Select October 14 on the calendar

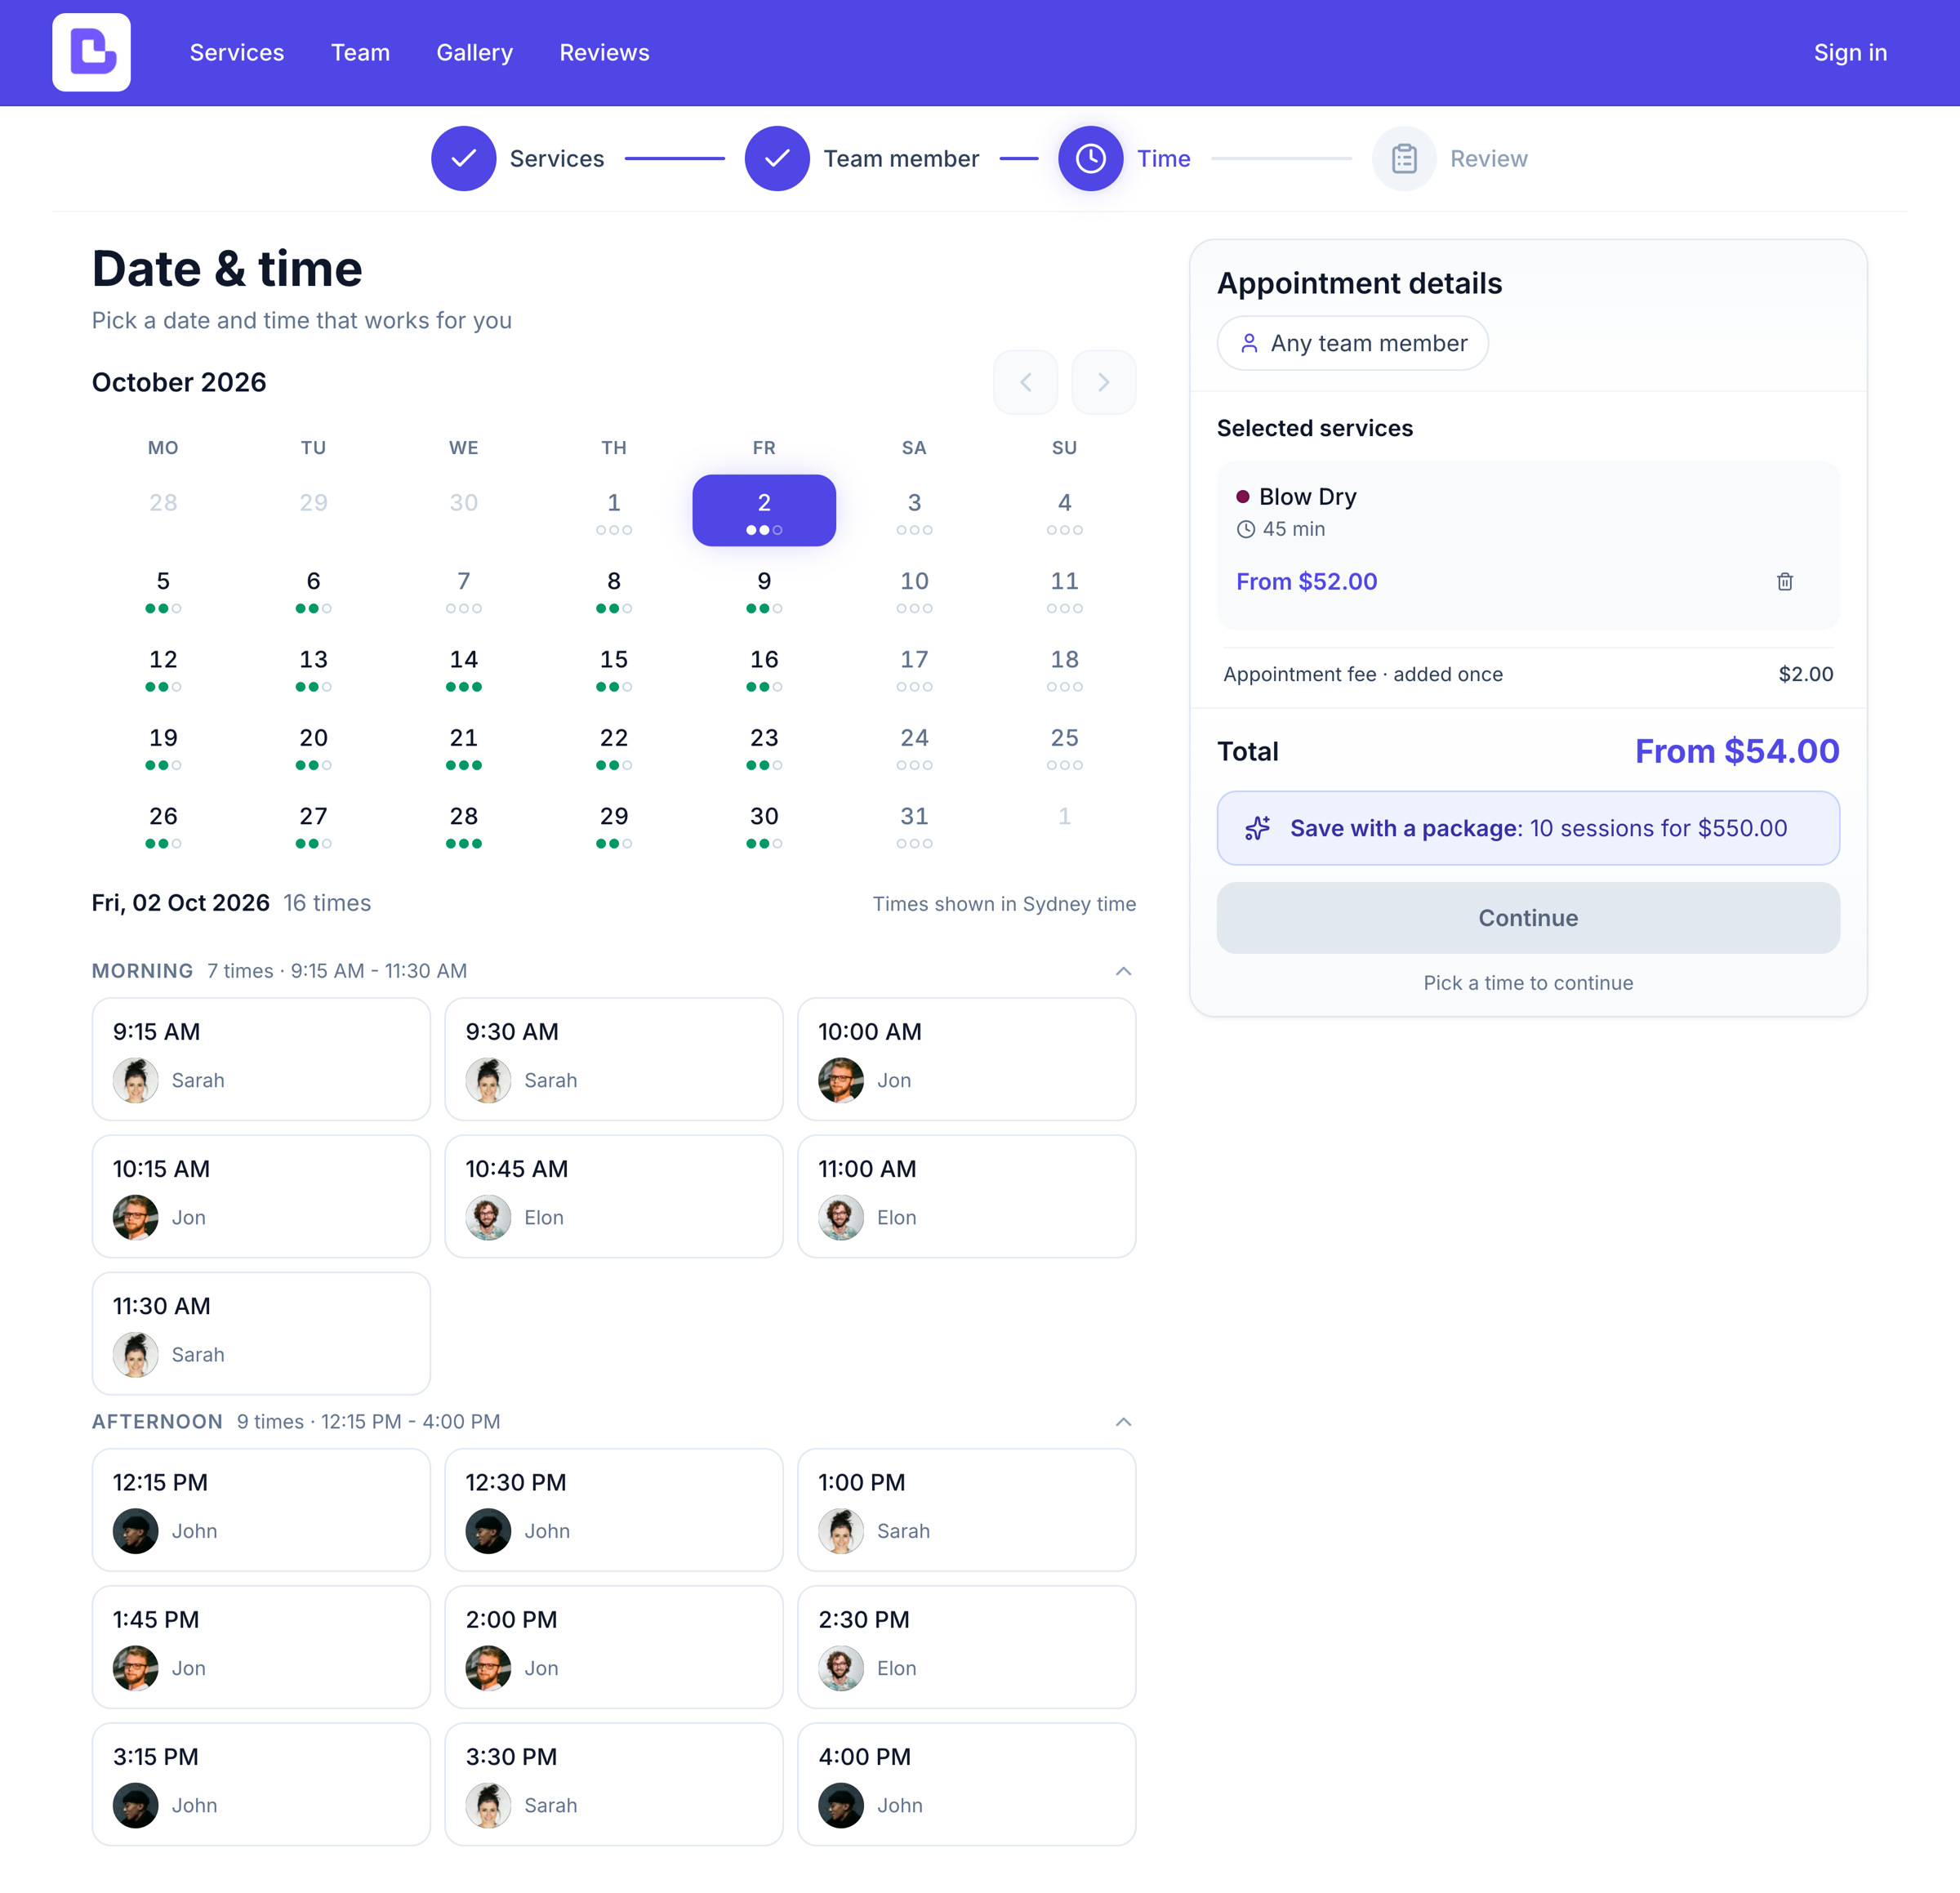464,668
